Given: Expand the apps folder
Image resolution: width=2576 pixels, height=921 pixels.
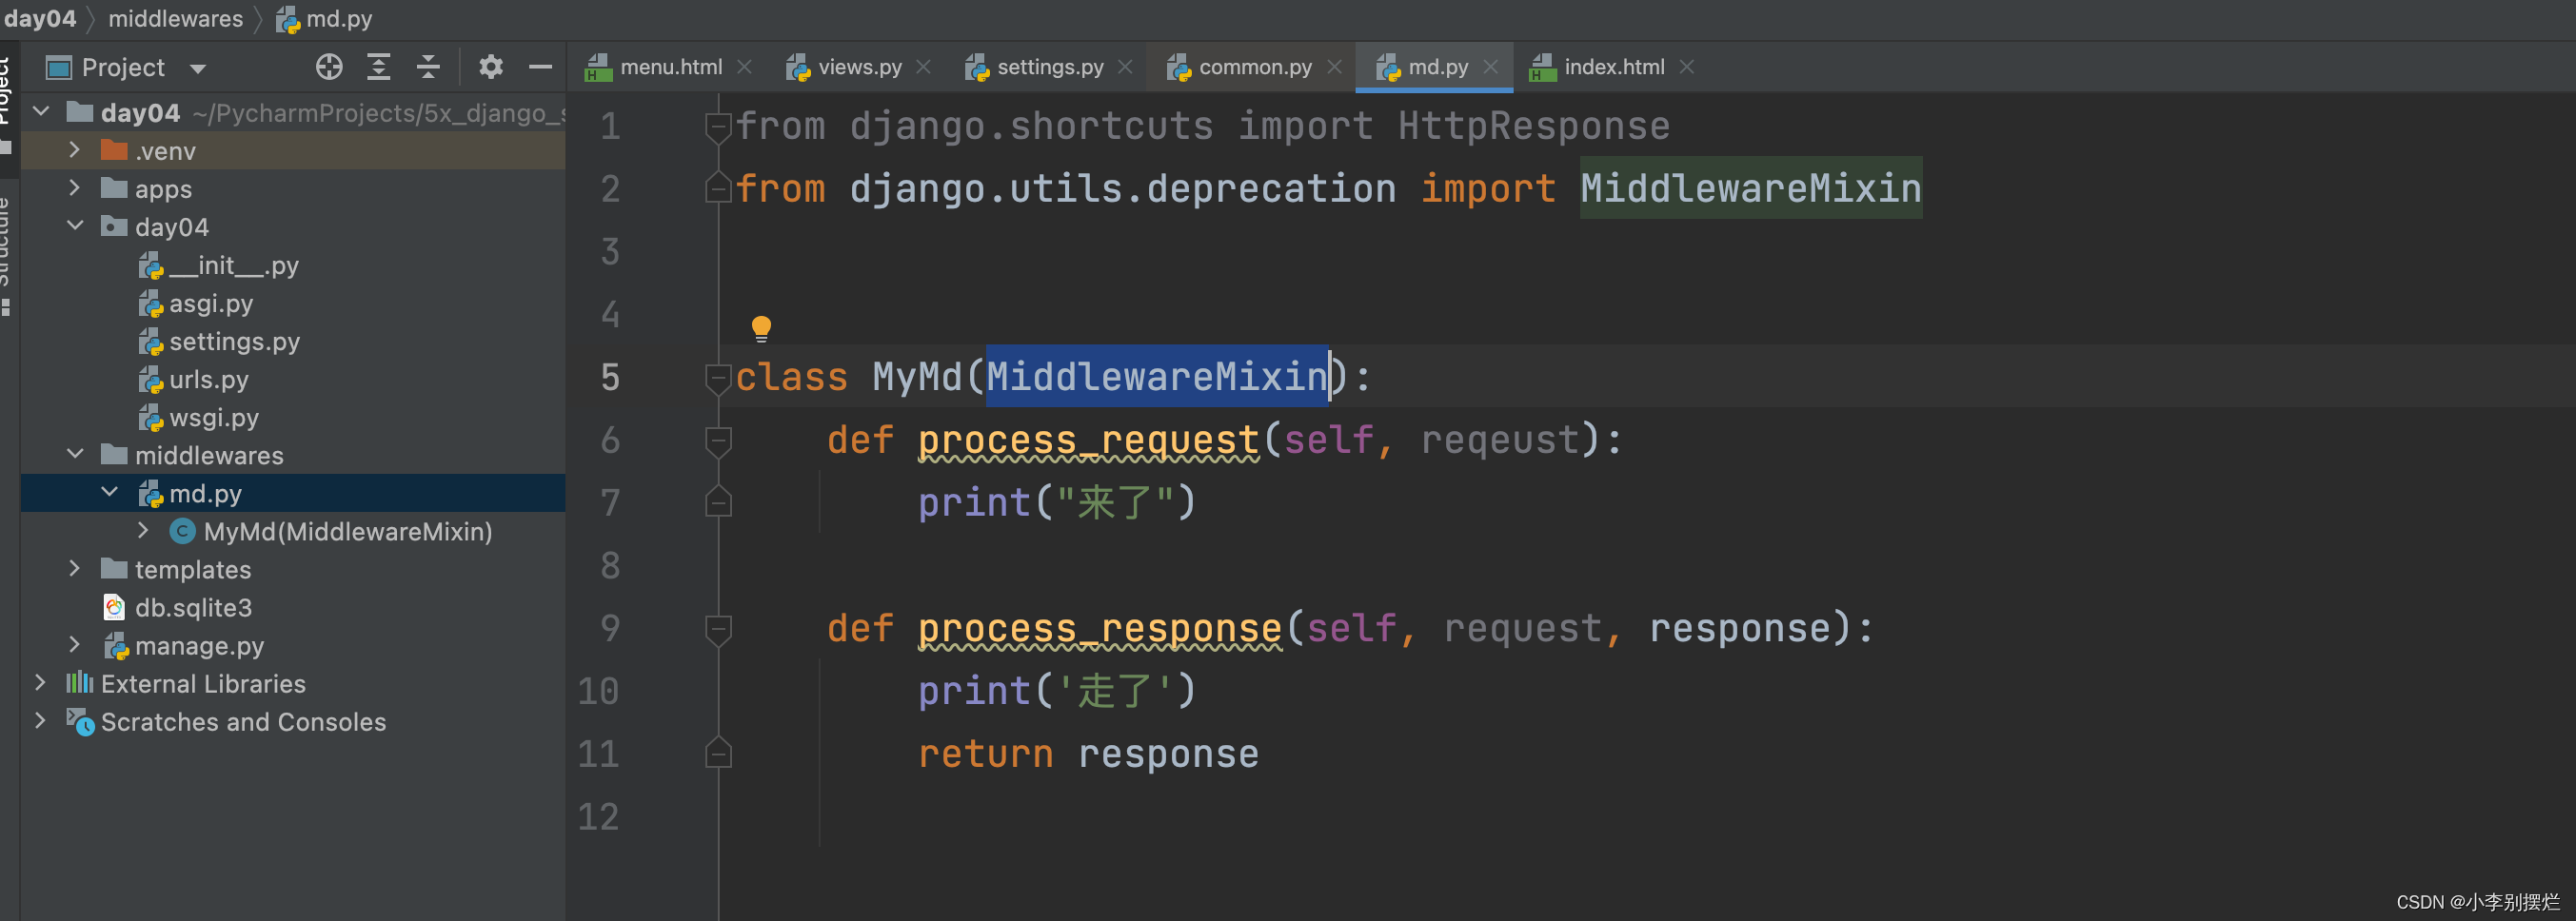Looking at the screenshot, I should (75, 188).
